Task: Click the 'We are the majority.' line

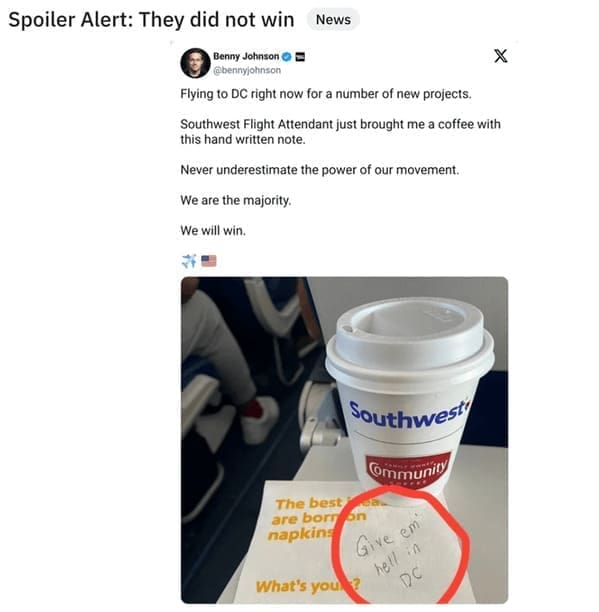Action: (236, 200)
